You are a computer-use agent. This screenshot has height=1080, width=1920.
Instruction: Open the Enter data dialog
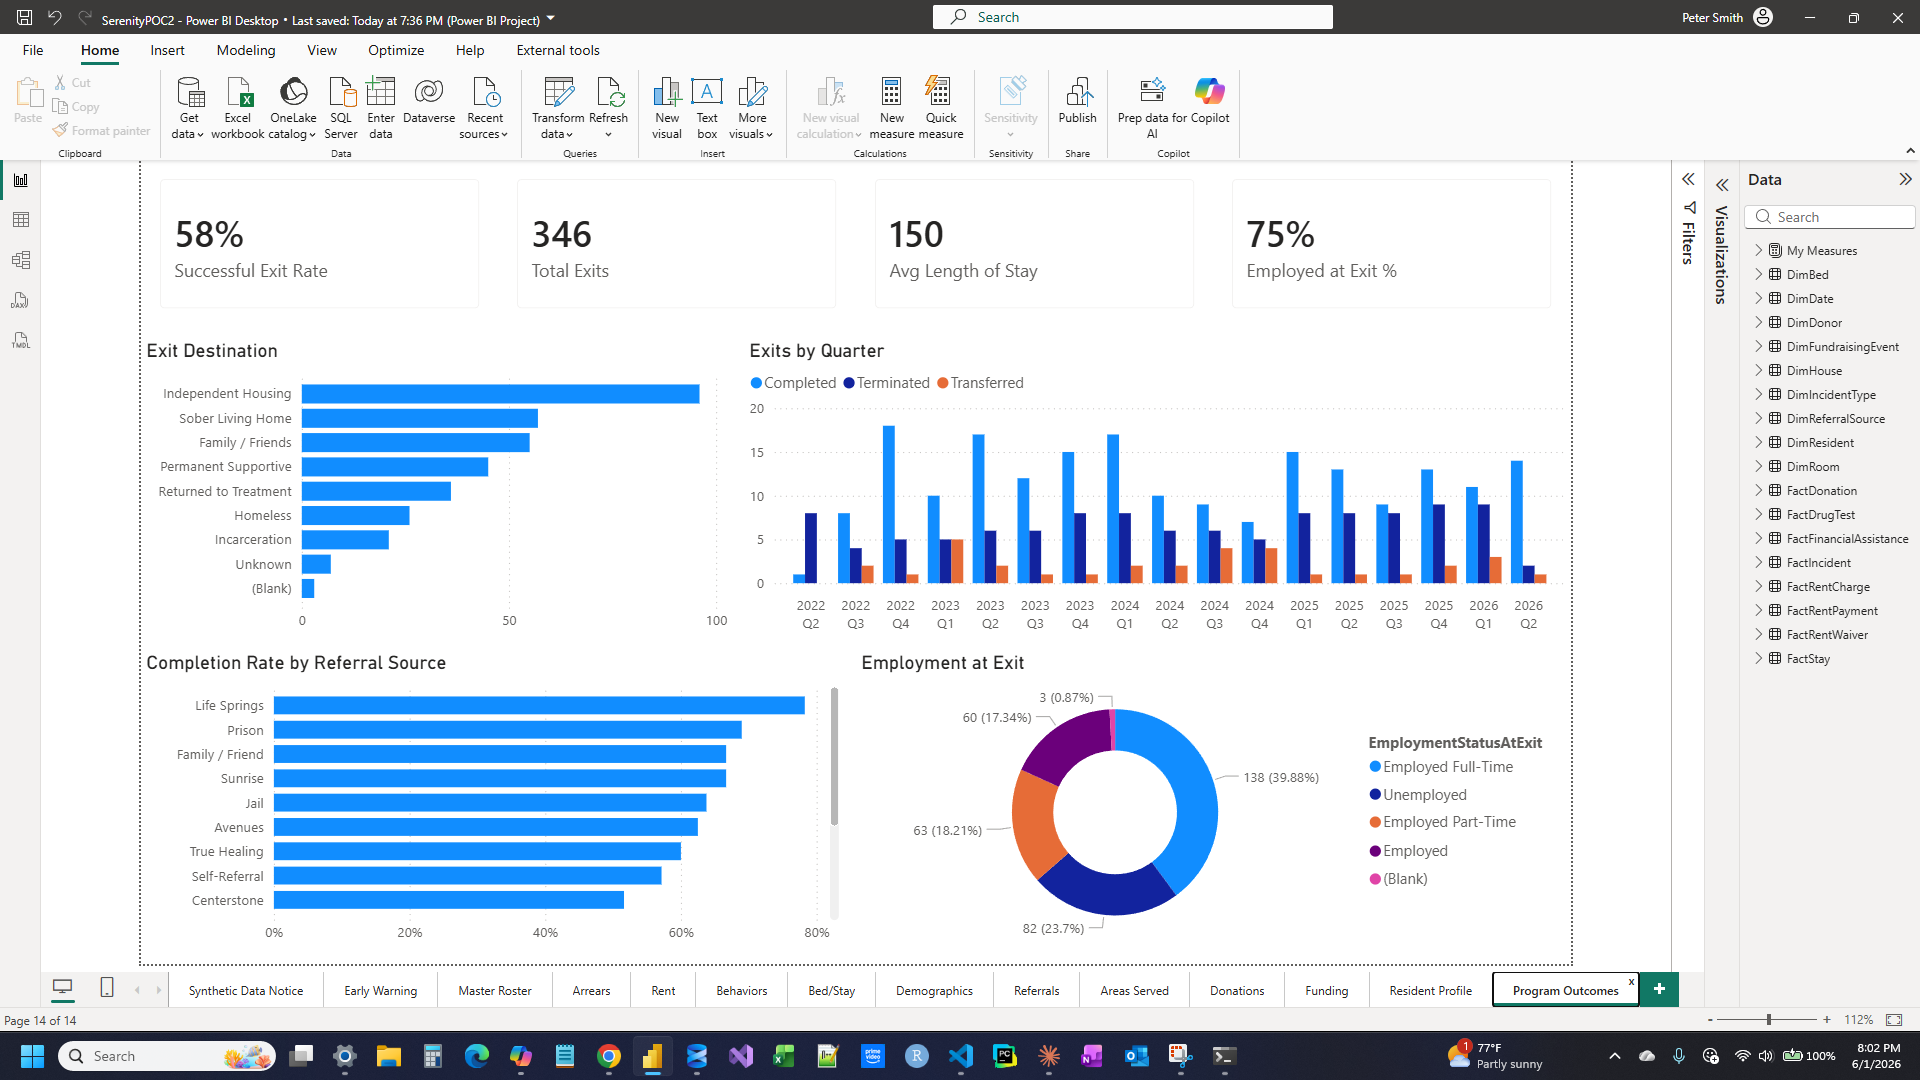coord(381,108)
